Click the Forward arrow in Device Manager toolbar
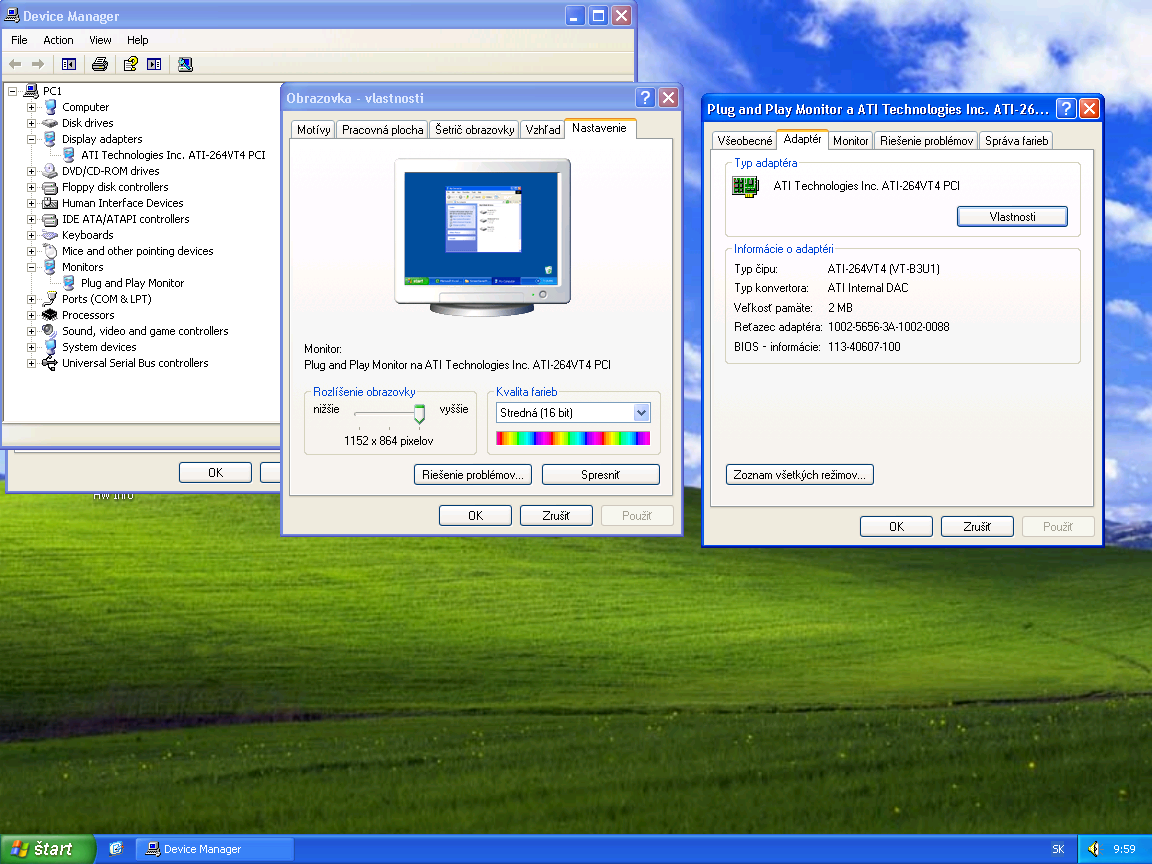 point(37,65)
